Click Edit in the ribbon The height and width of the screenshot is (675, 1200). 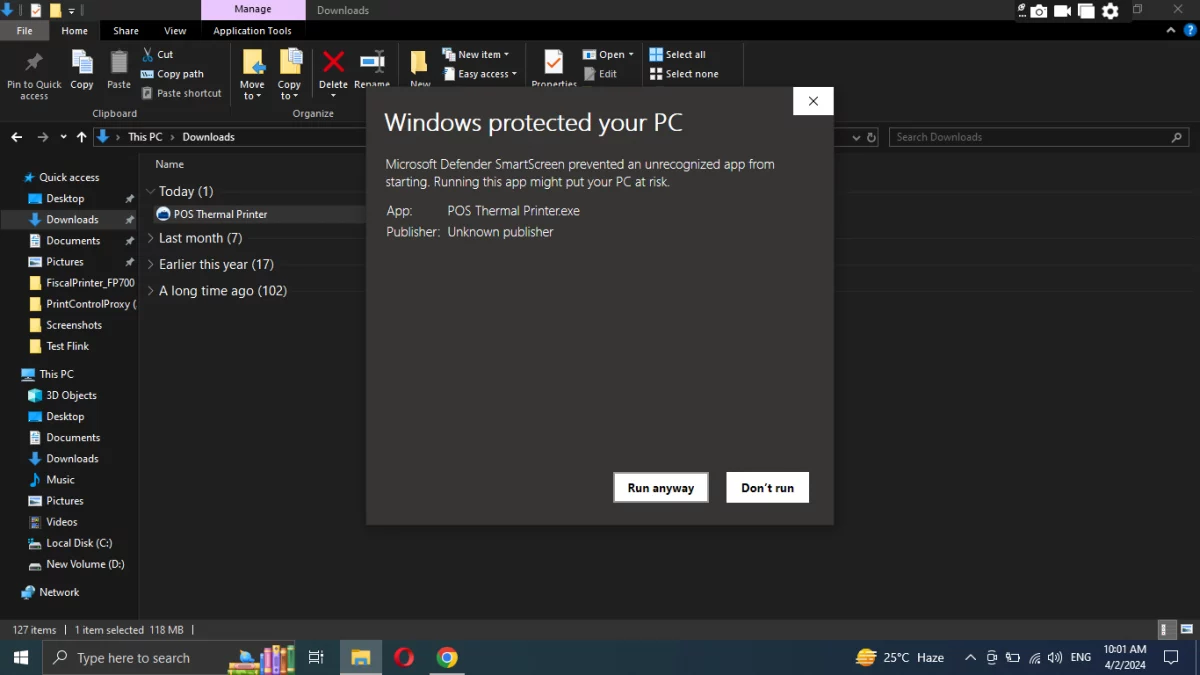point(600,74)
